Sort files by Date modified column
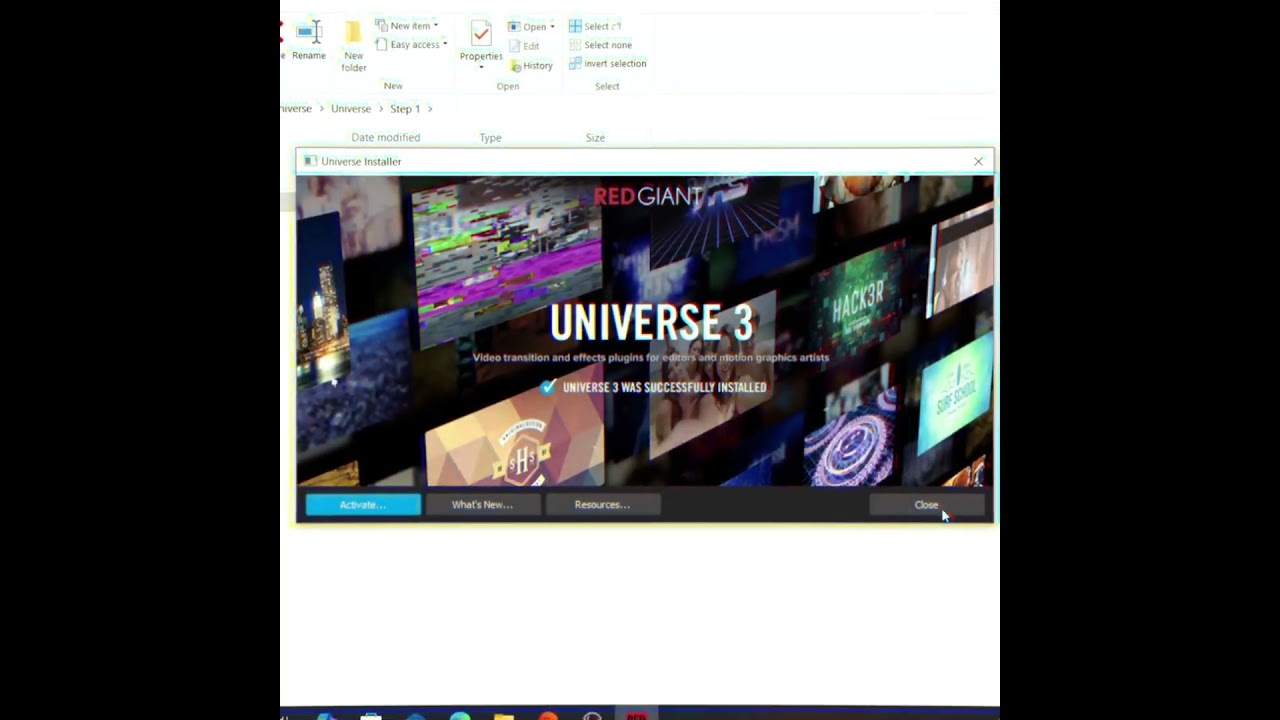This screenshot has height=720, width=1280. (386, 137)
